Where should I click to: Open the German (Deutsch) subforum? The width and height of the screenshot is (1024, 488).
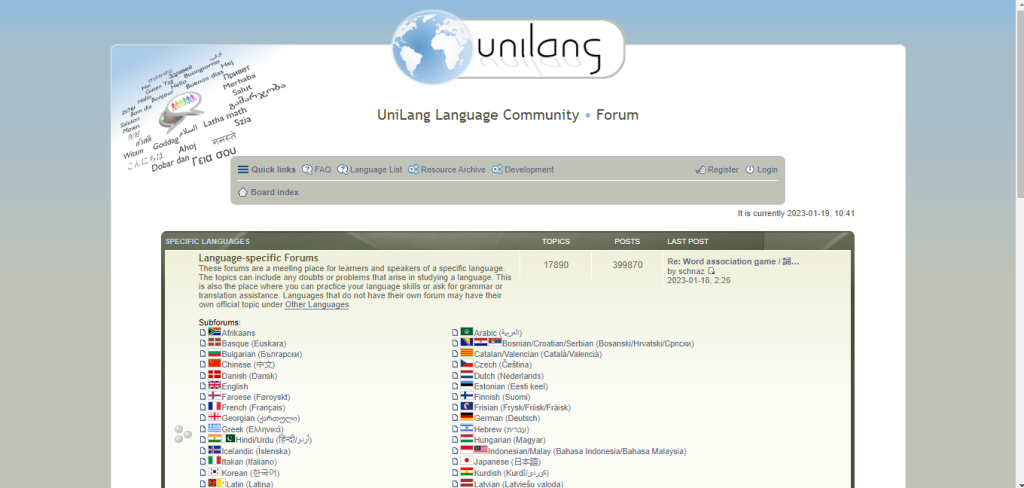pyautogui.click(x=507, y=418)
